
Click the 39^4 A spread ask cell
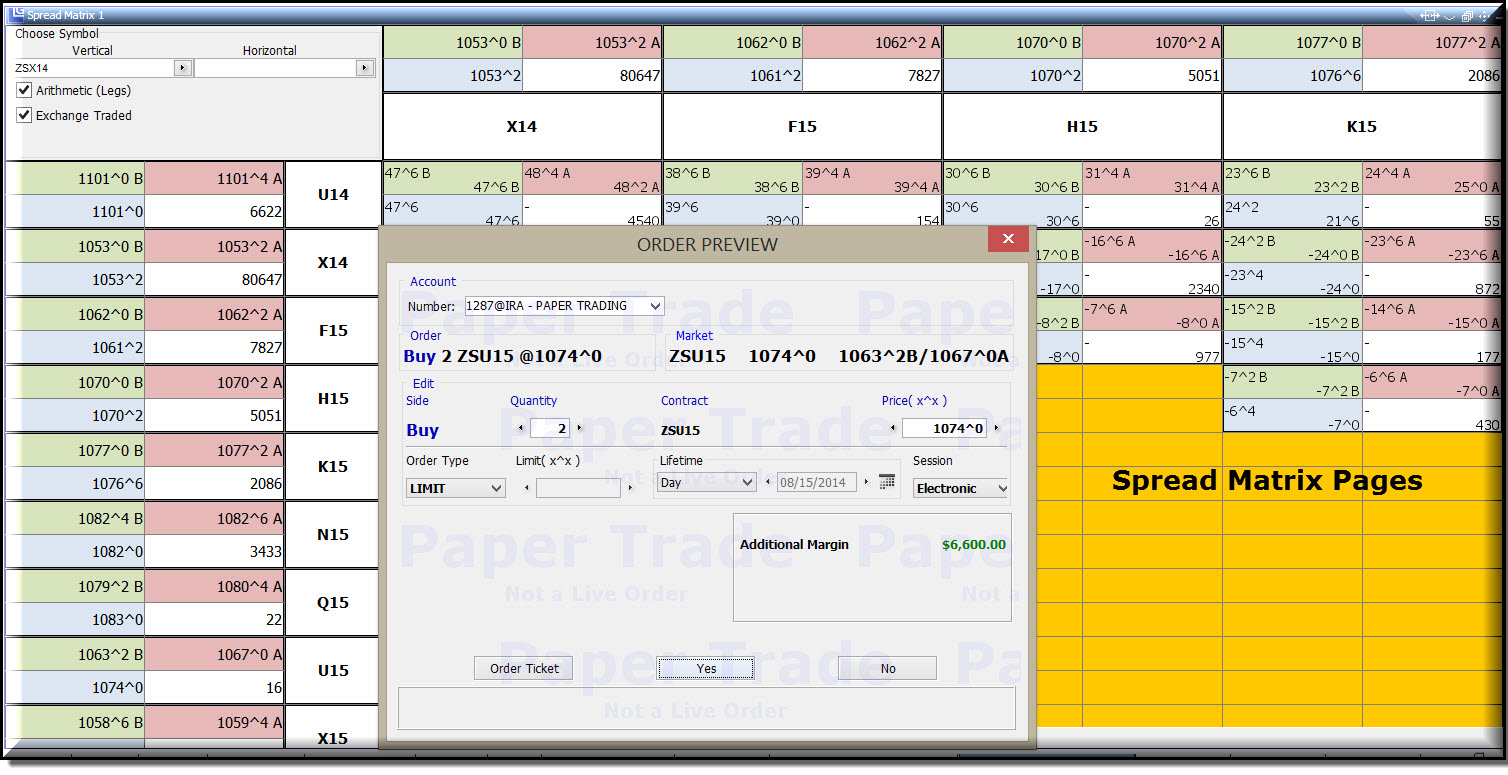click(x=872, y=179)
